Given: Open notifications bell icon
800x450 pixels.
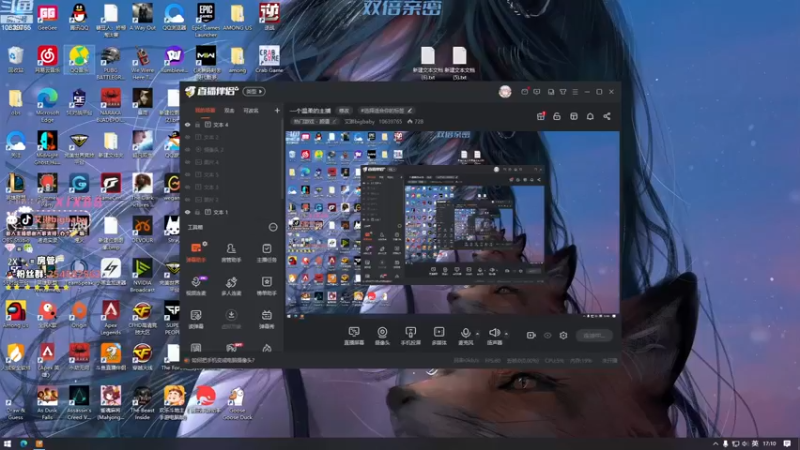Looking at the screenshot, I should click(590, 116).
